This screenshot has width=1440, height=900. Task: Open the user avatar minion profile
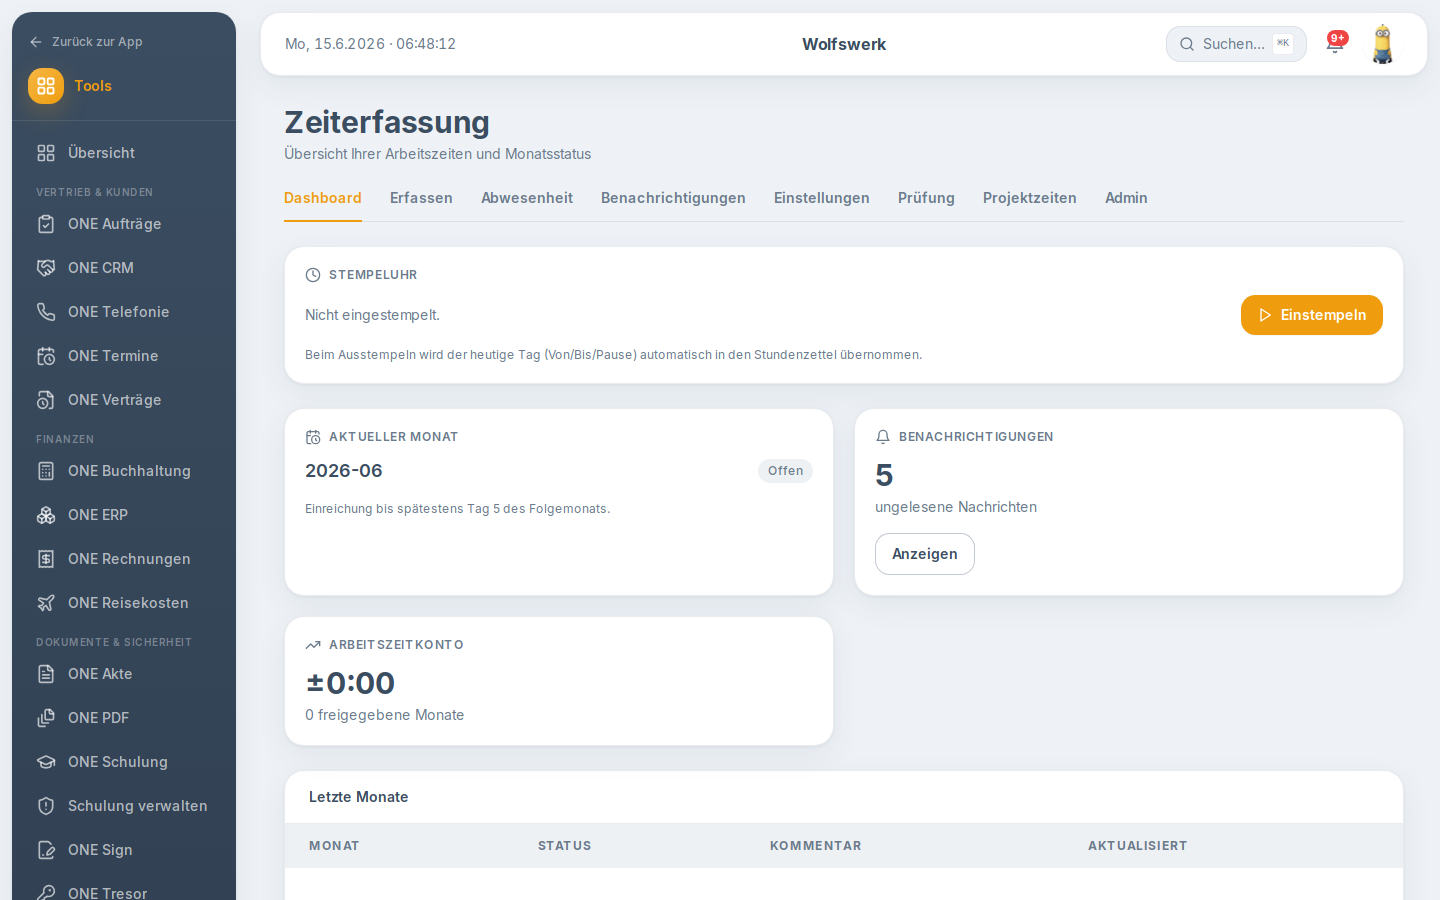[x=1382, y=44]
